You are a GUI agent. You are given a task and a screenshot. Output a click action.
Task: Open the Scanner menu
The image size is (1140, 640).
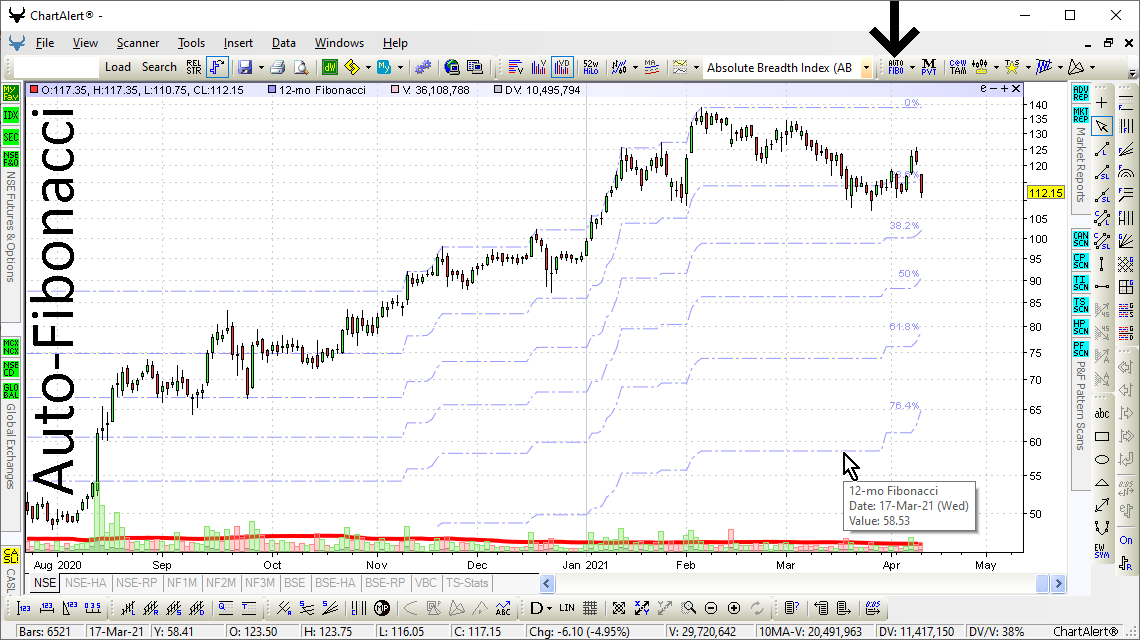pyautogui.click(x=137, y=43)
